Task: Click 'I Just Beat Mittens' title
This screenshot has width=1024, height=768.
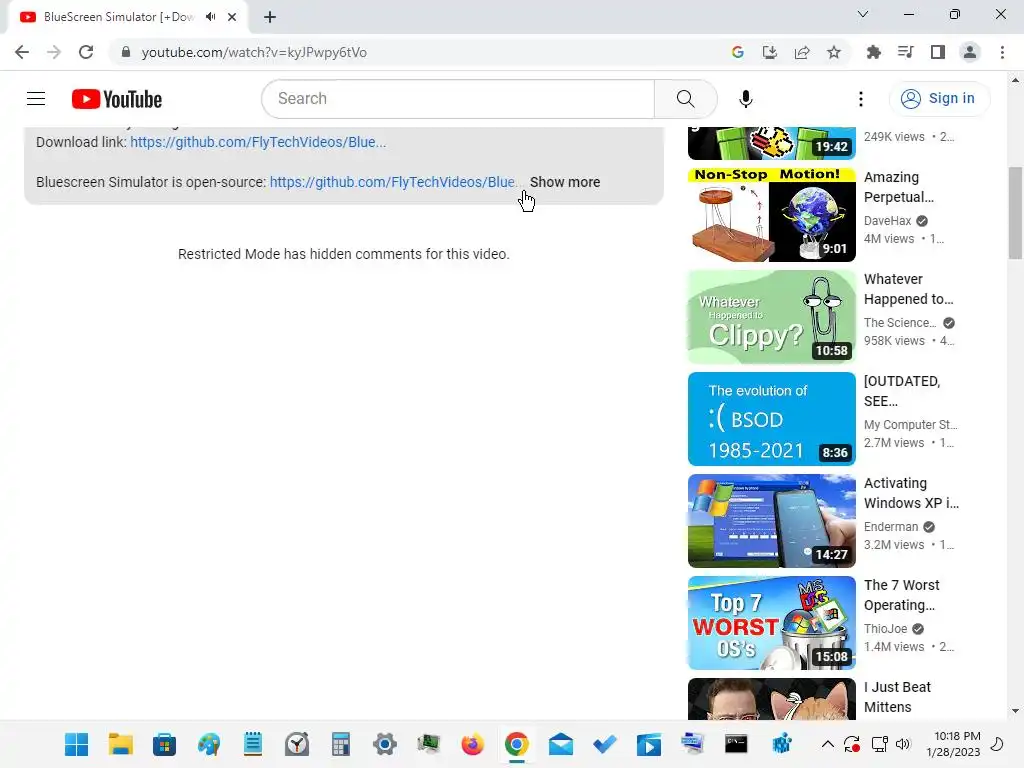Action: [897, 697]
